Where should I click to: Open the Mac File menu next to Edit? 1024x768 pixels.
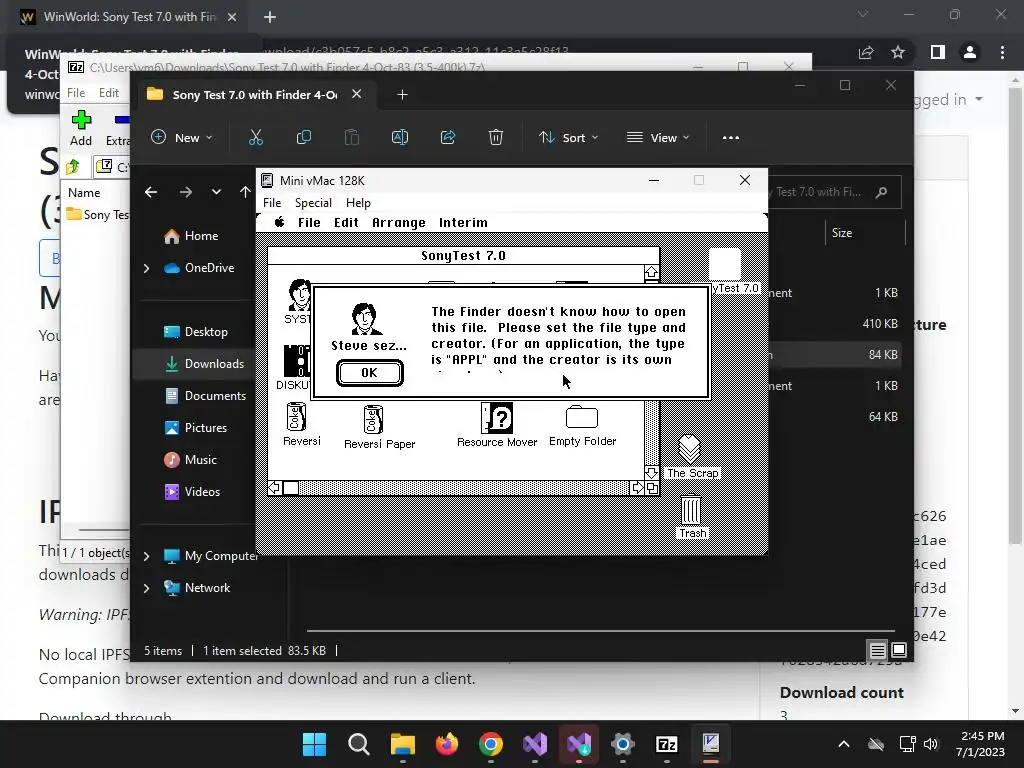[309, 223]
